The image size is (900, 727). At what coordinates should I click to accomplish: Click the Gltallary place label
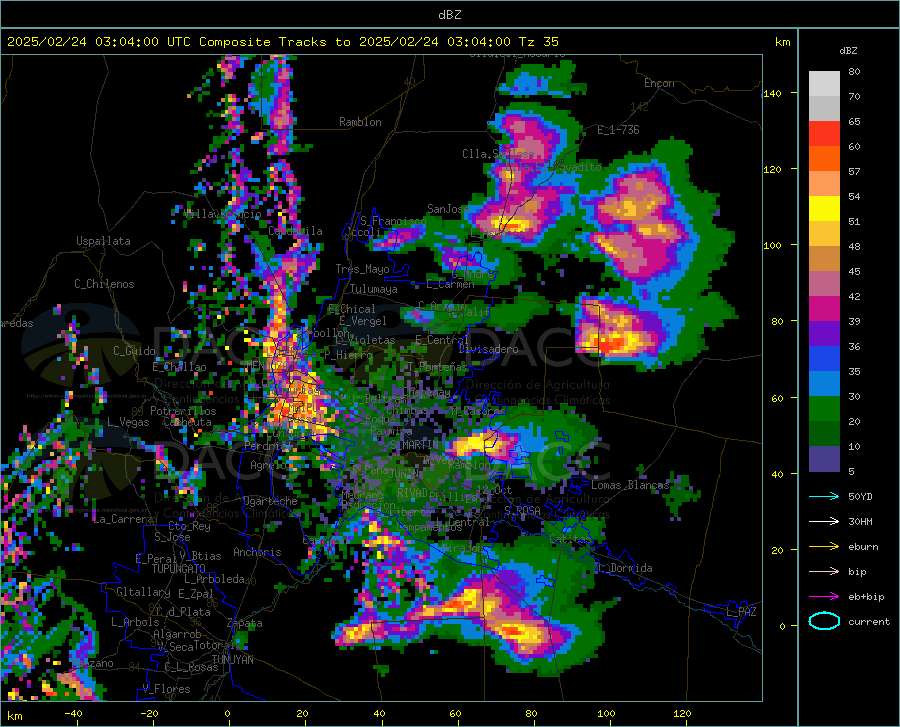(143, 592)
